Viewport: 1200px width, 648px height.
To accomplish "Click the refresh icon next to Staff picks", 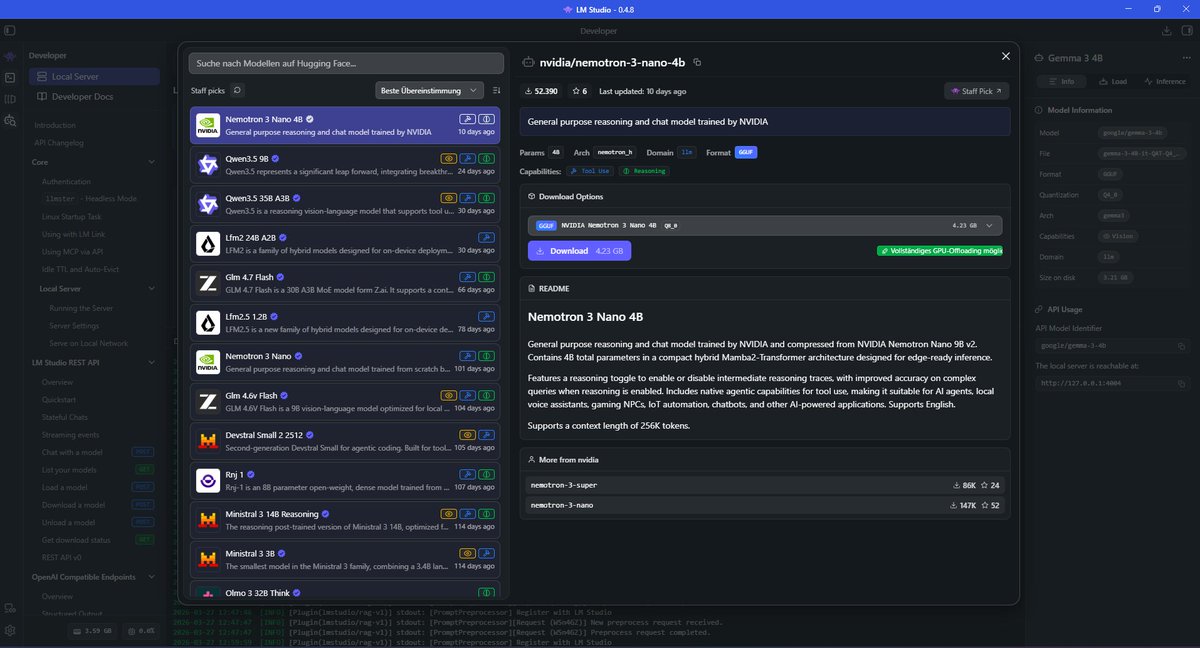I will coord(237,90).
